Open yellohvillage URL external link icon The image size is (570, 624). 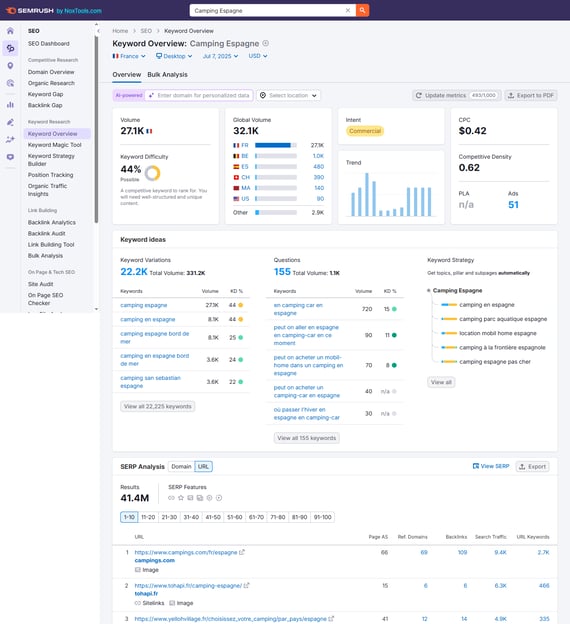pos(331,619)
